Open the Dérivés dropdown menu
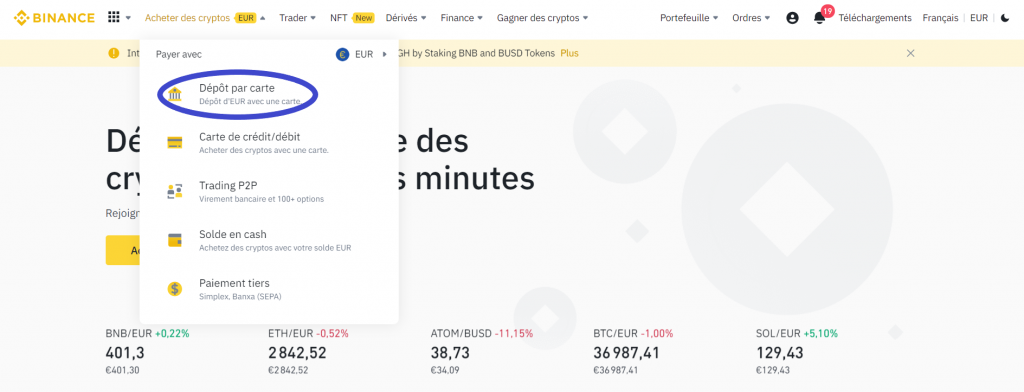The height and width of the screenshot is (392, 1024). 406,18
